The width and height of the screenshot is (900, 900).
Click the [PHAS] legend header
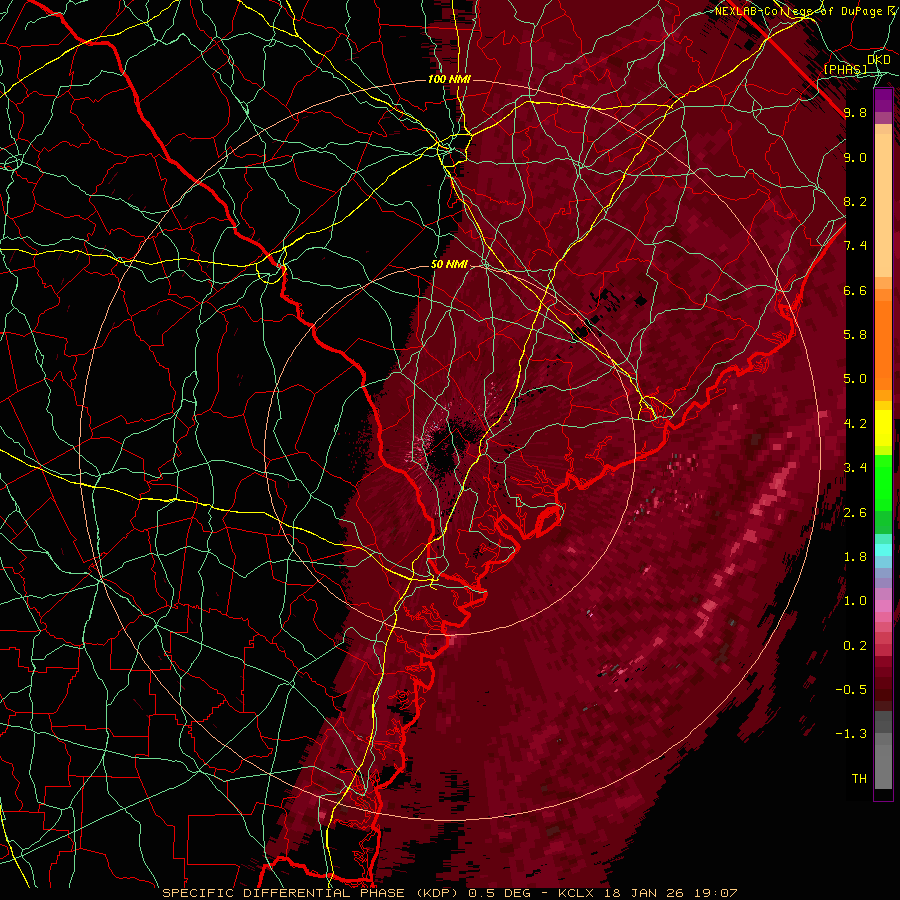pyautogui.click(x=845, y=69)
